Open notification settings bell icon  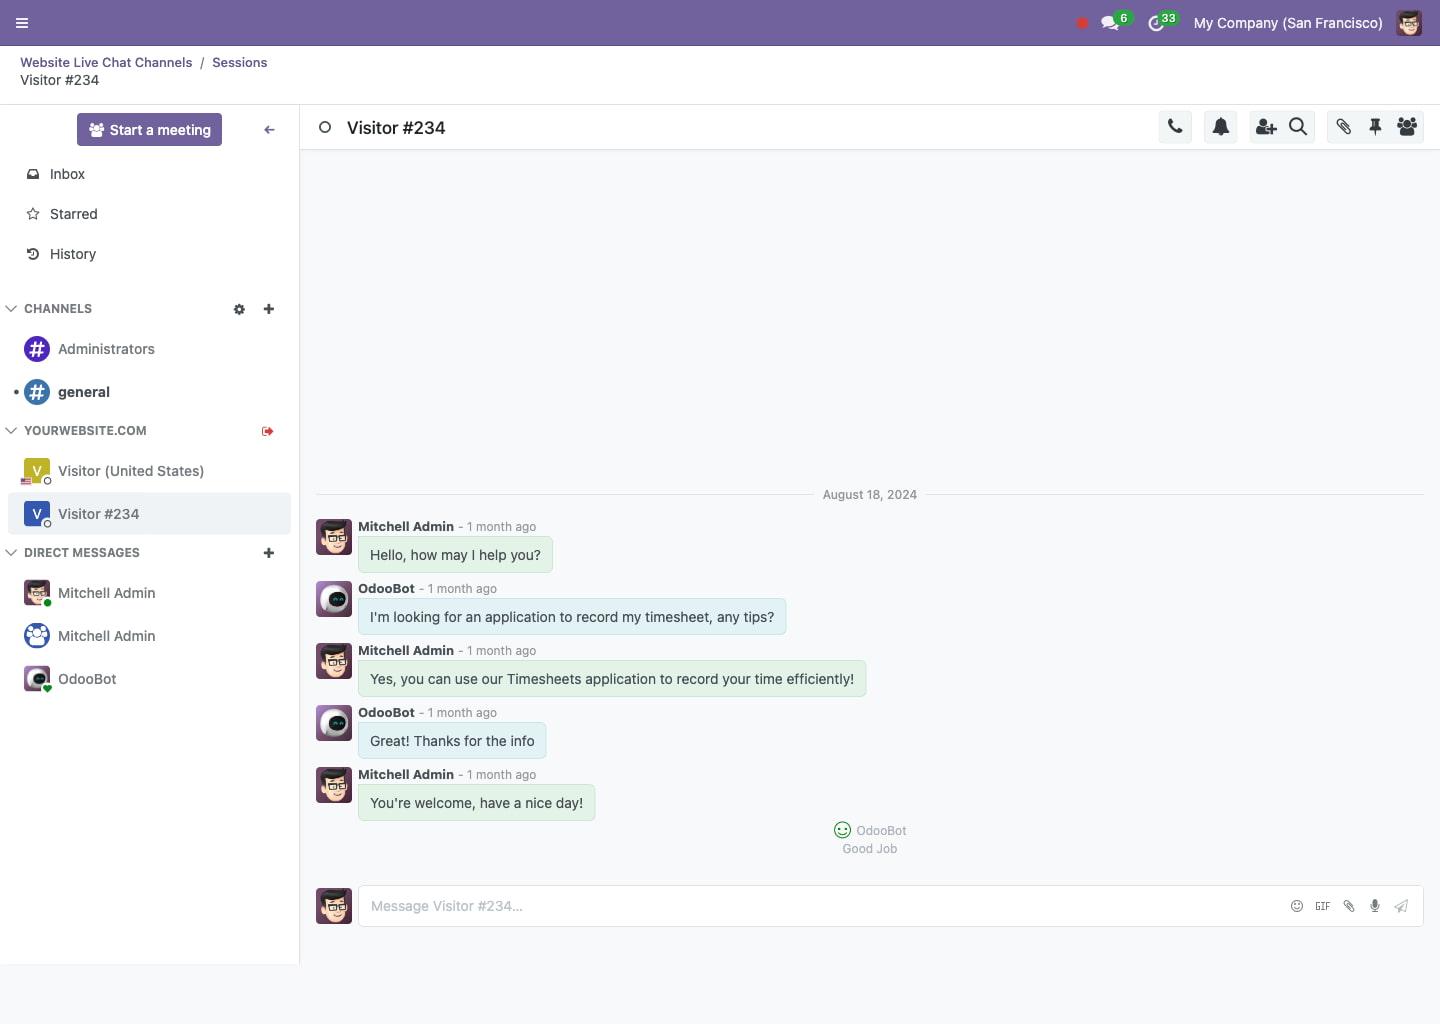click(x=1221, y=127)
